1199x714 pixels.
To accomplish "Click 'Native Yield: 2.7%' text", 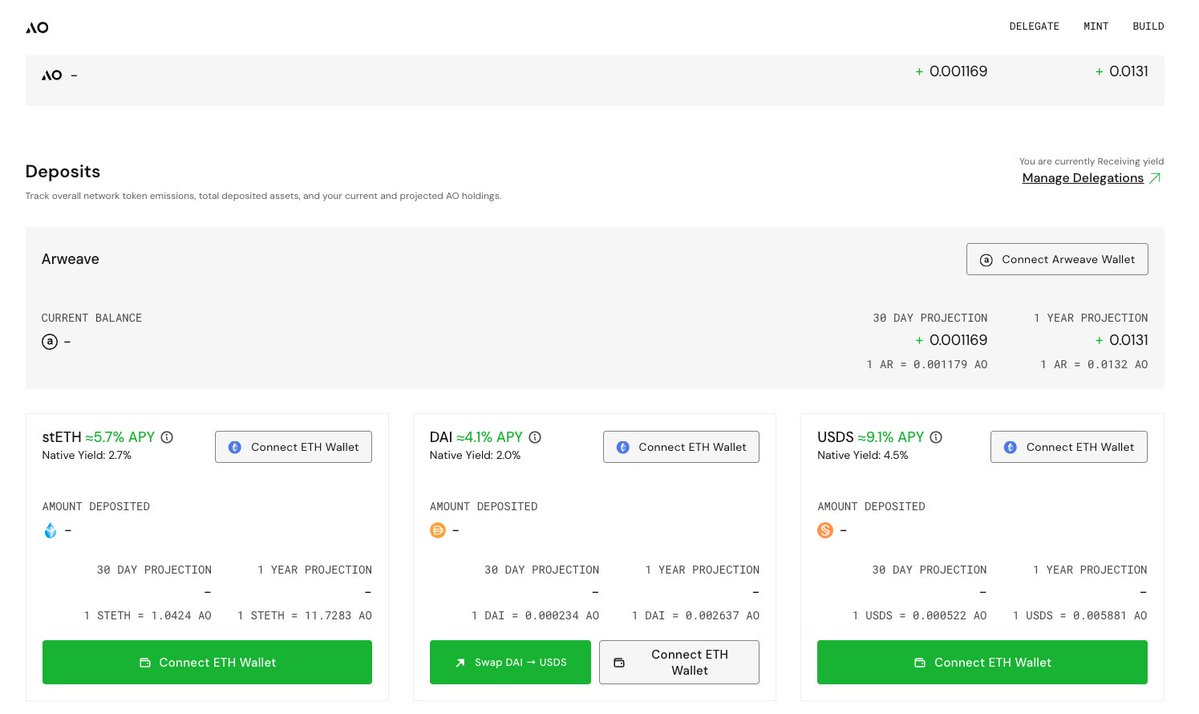I will [x=86, y=456].
